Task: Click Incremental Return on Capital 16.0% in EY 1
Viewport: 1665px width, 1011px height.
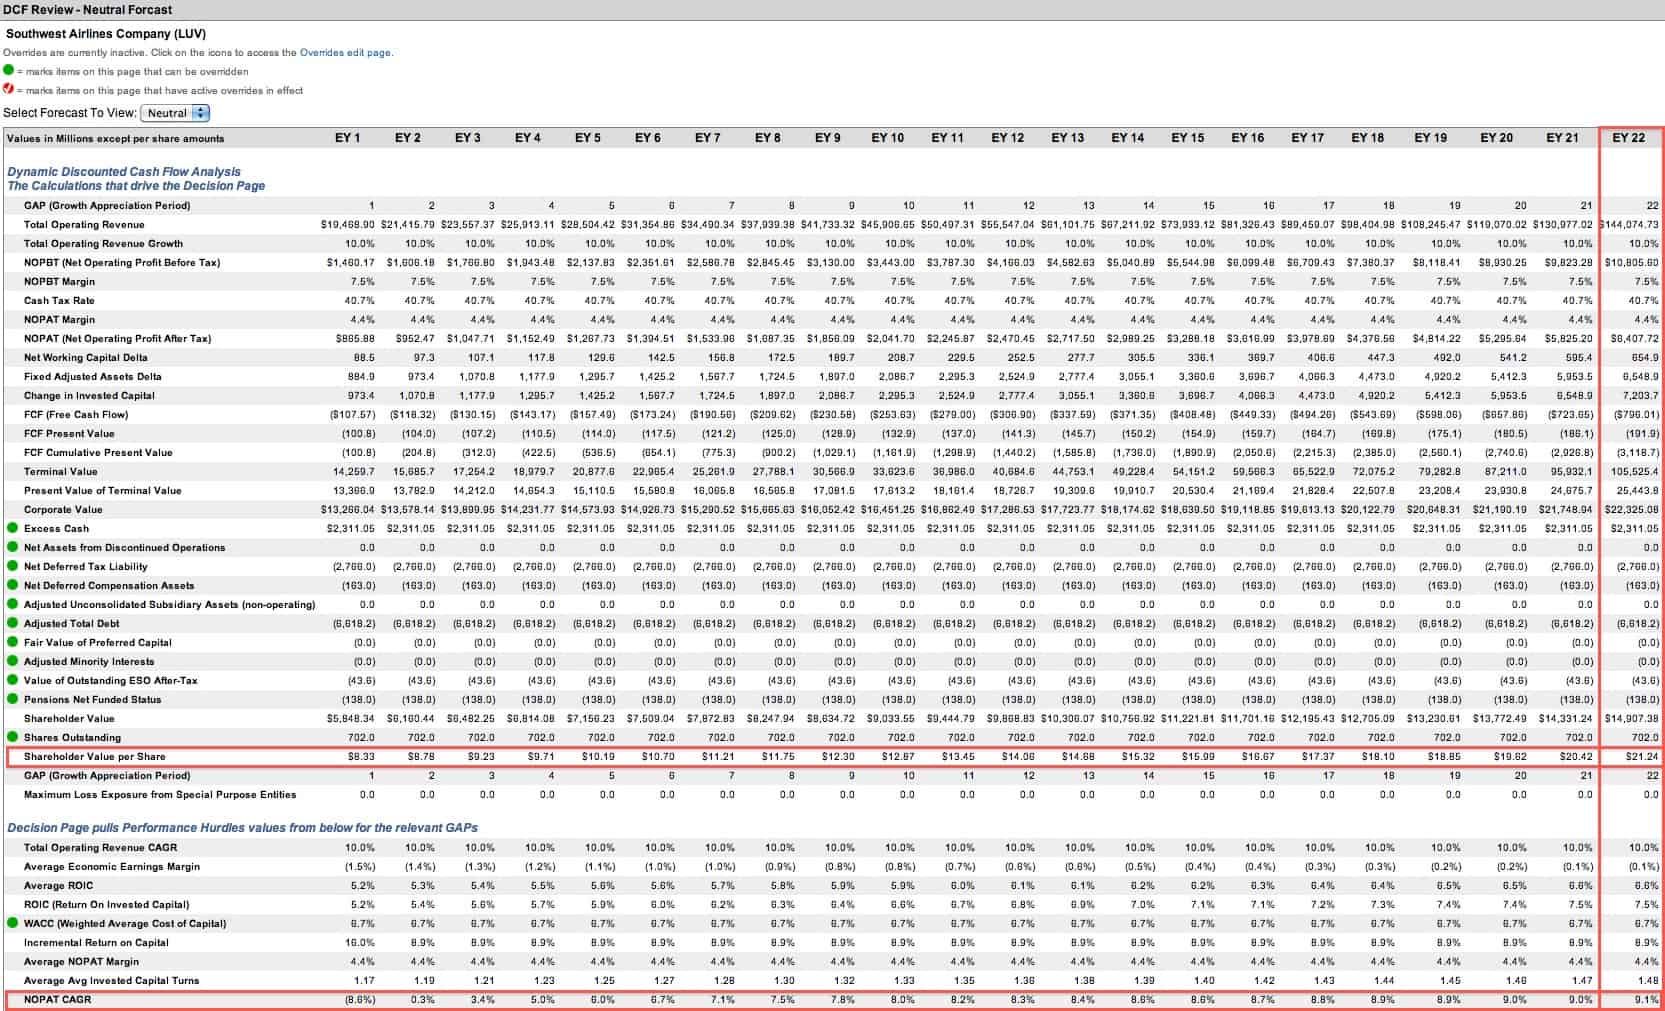Action: click(360, 942)
